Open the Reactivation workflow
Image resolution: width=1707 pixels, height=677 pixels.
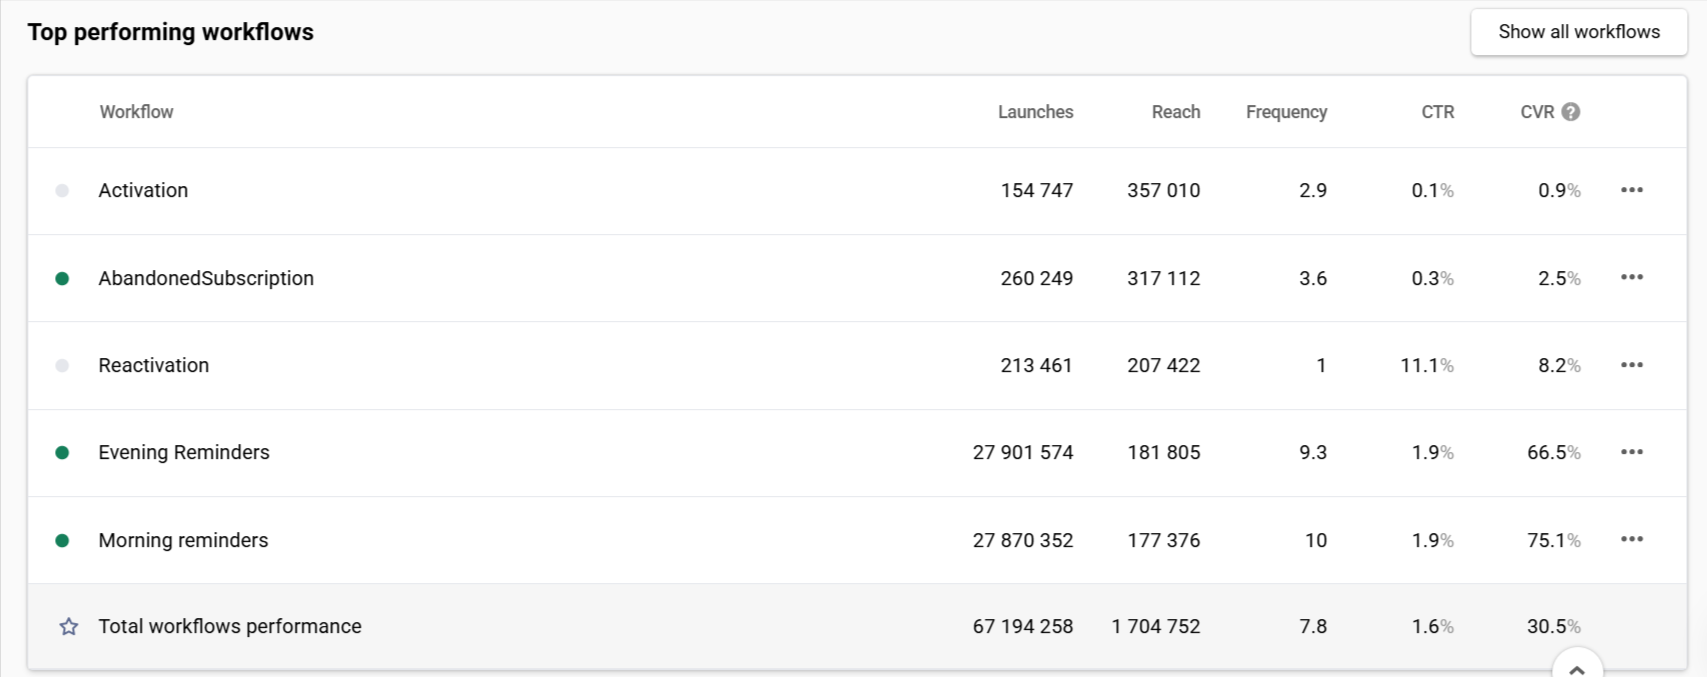coord(154,365)
